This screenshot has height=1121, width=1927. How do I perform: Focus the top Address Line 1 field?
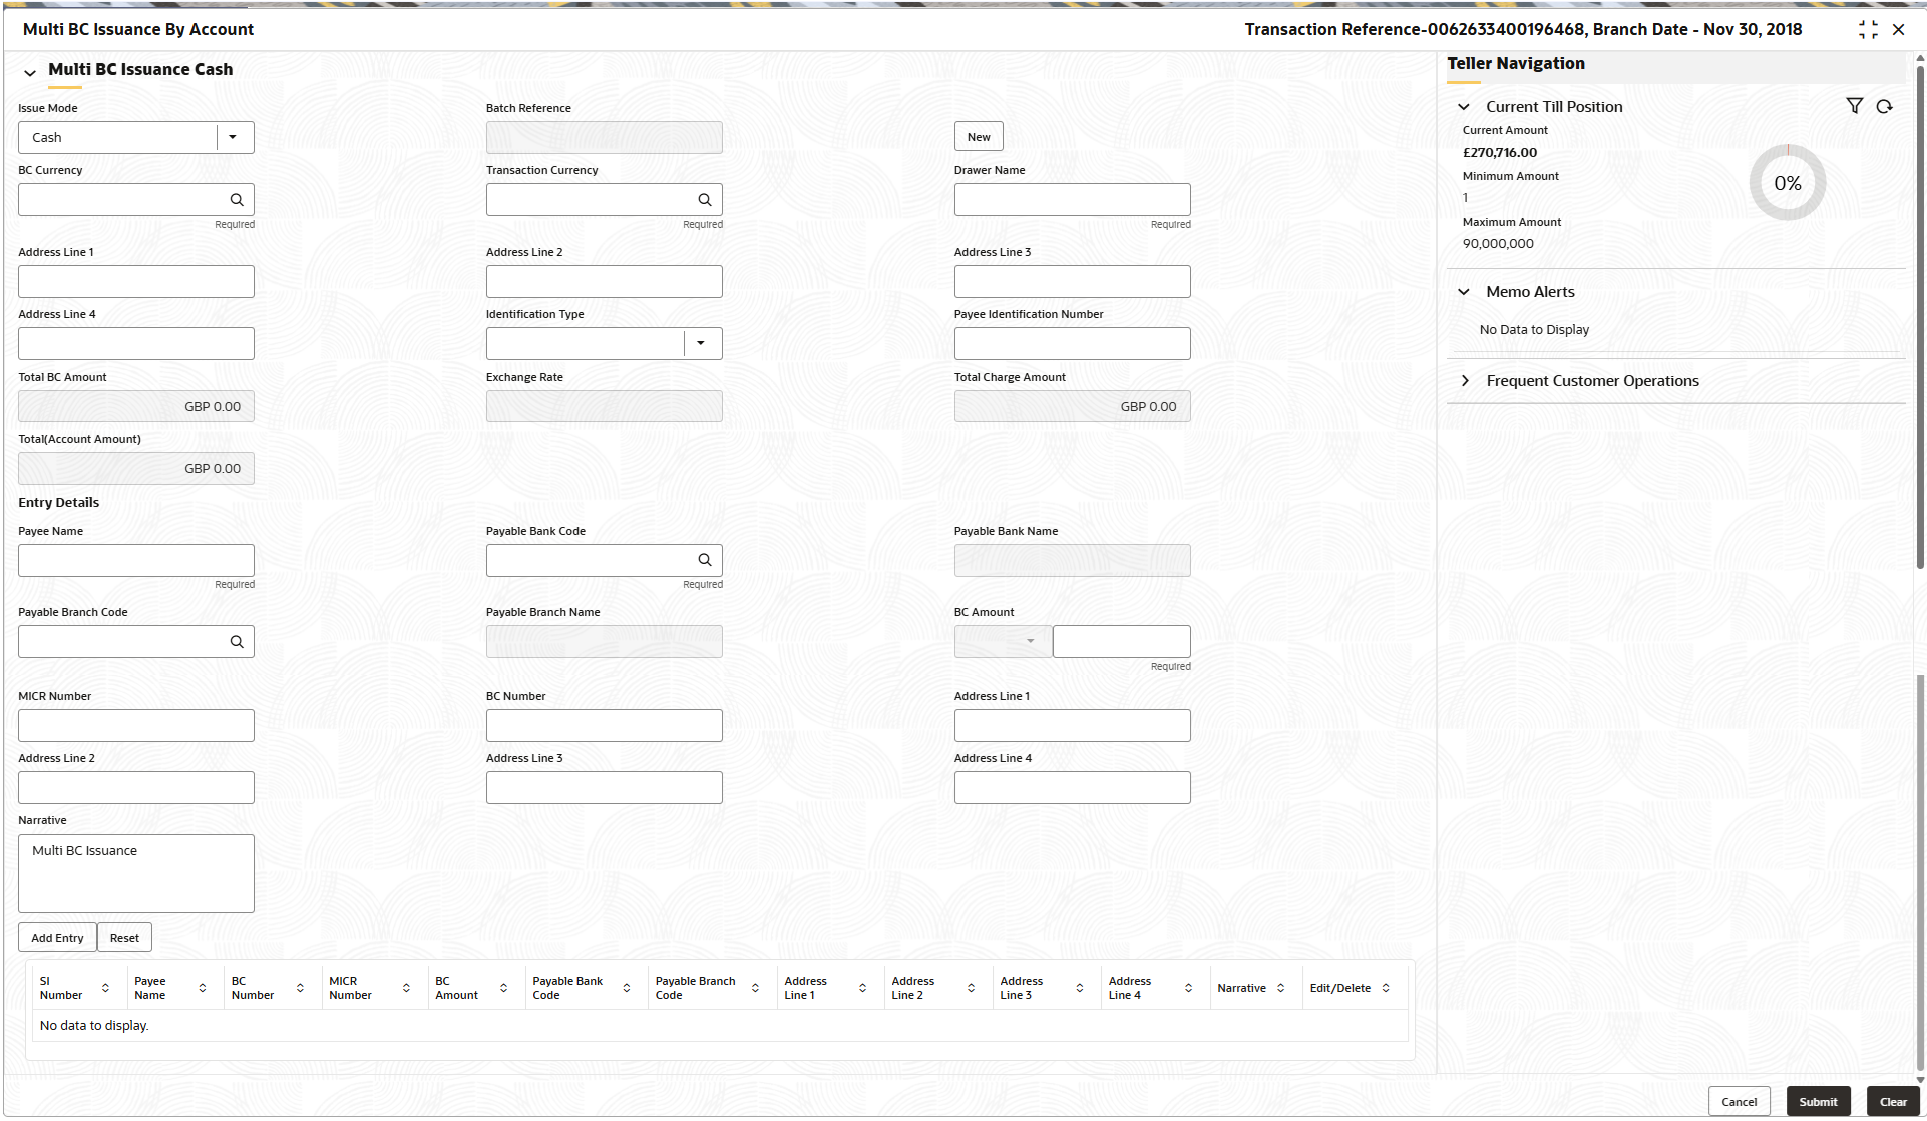pos(136,281)
